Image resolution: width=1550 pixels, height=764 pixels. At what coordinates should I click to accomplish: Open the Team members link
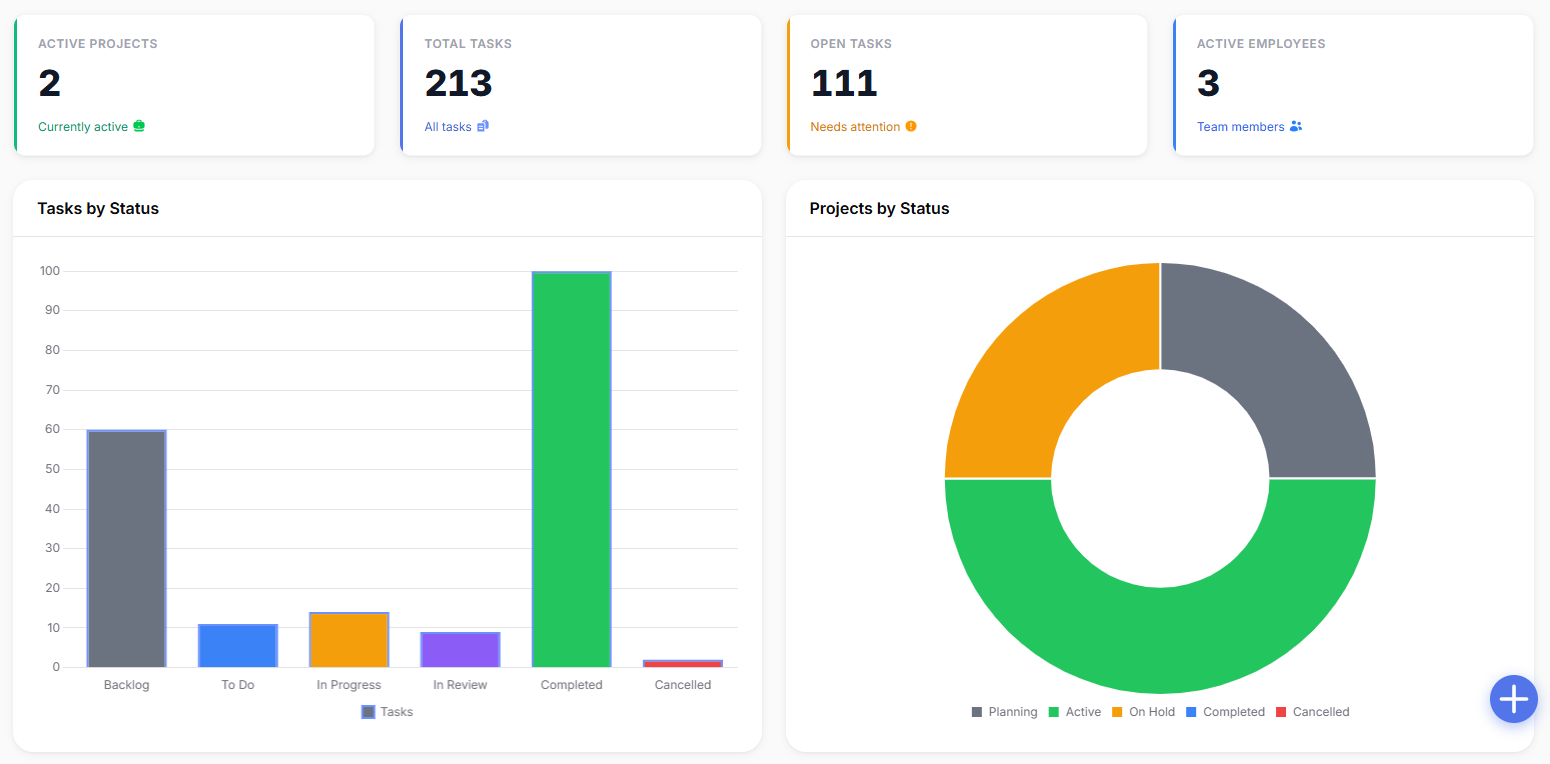click(x=1240, y=127)
